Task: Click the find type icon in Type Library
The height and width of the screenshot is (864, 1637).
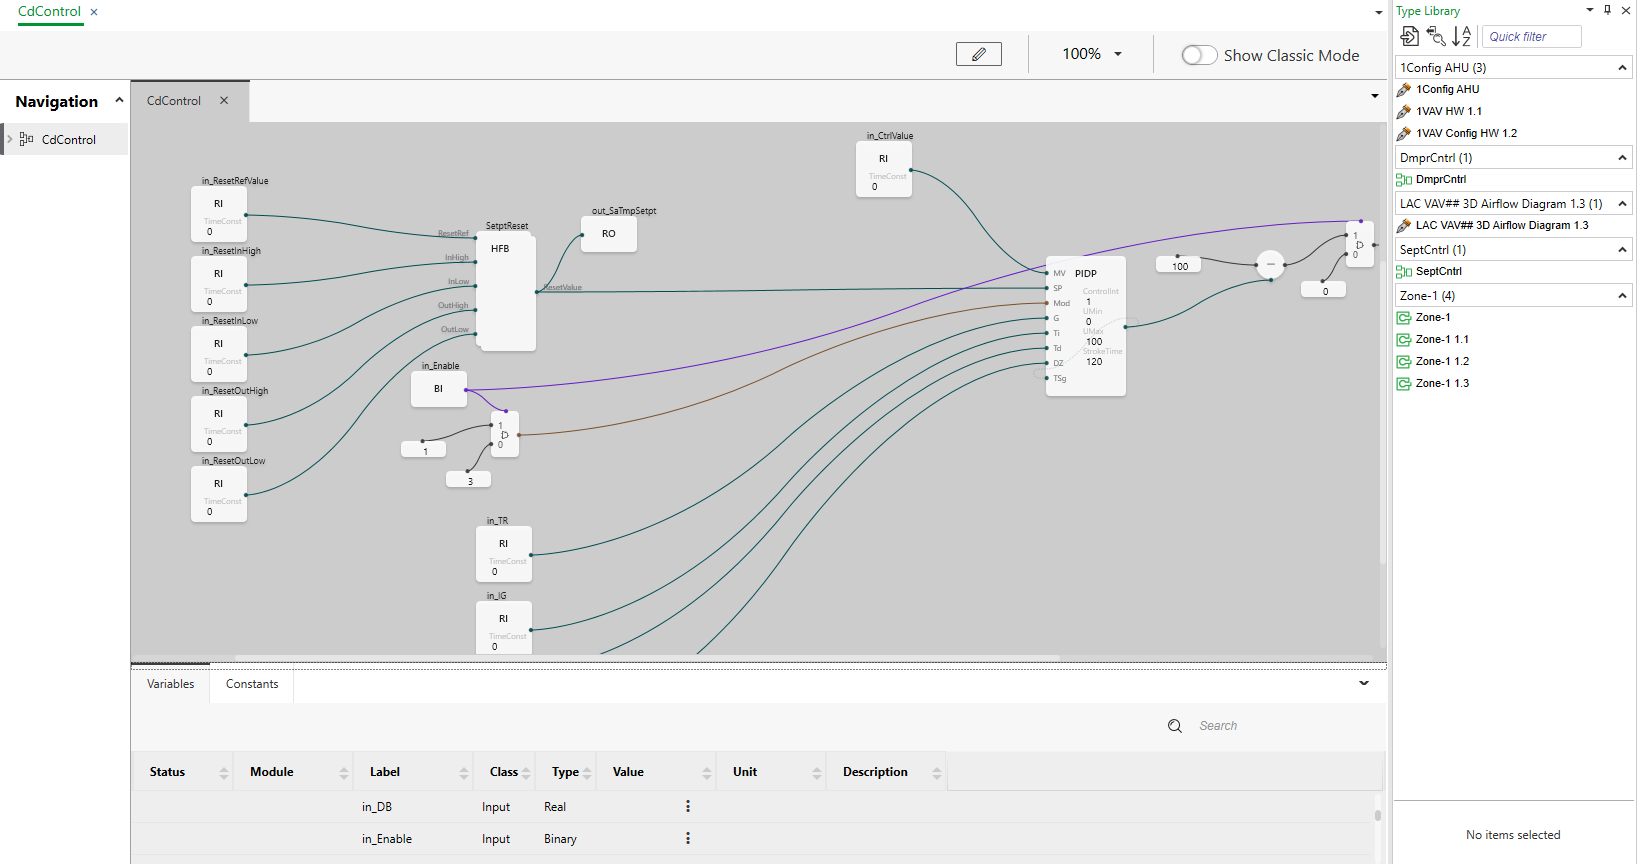Action: click(1436, 37)
